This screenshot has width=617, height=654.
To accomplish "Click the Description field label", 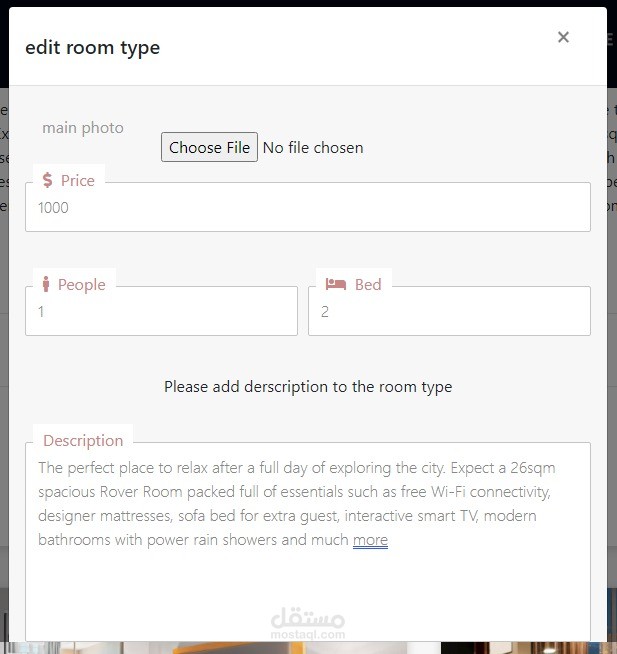I will point(83,441).
